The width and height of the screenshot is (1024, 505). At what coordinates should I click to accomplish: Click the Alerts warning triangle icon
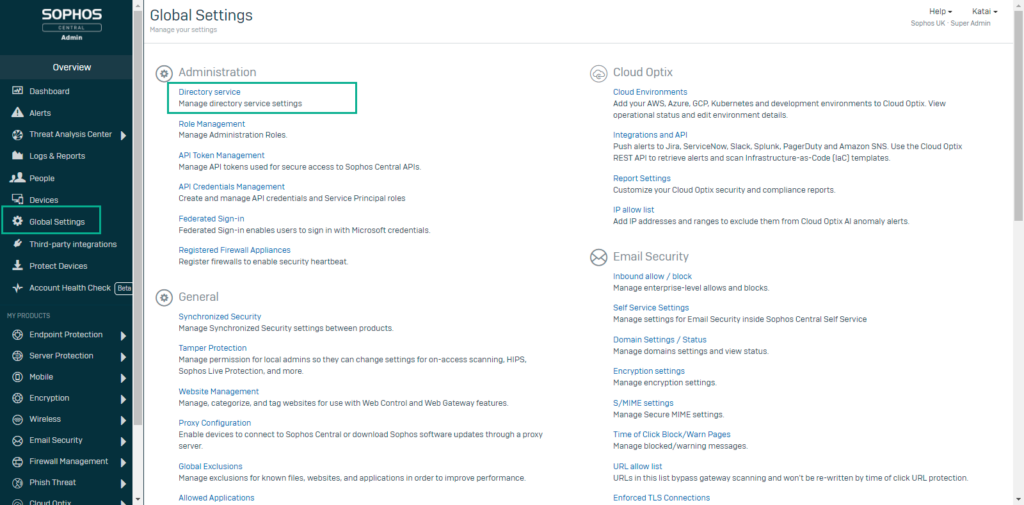point(18,113)
